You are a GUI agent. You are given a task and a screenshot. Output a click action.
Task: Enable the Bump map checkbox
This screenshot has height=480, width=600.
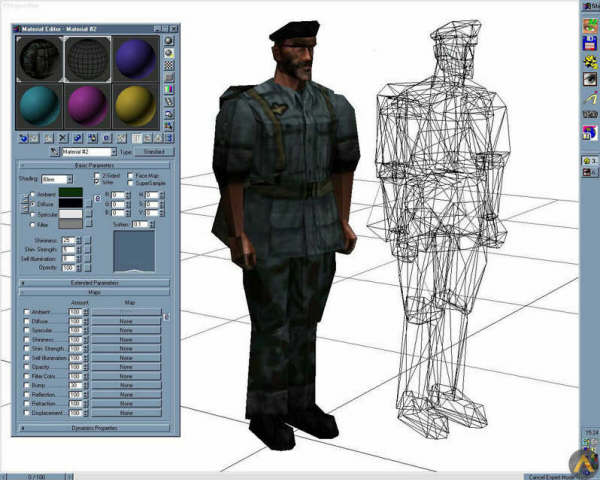click(x=26, y=384)
